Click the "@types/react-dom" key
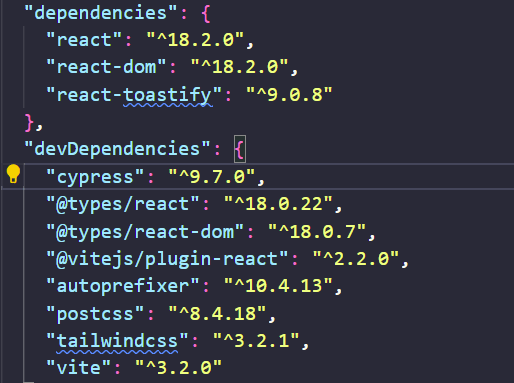Image resolution: width=514 pixels, height=383 pixels. (145, 232)
